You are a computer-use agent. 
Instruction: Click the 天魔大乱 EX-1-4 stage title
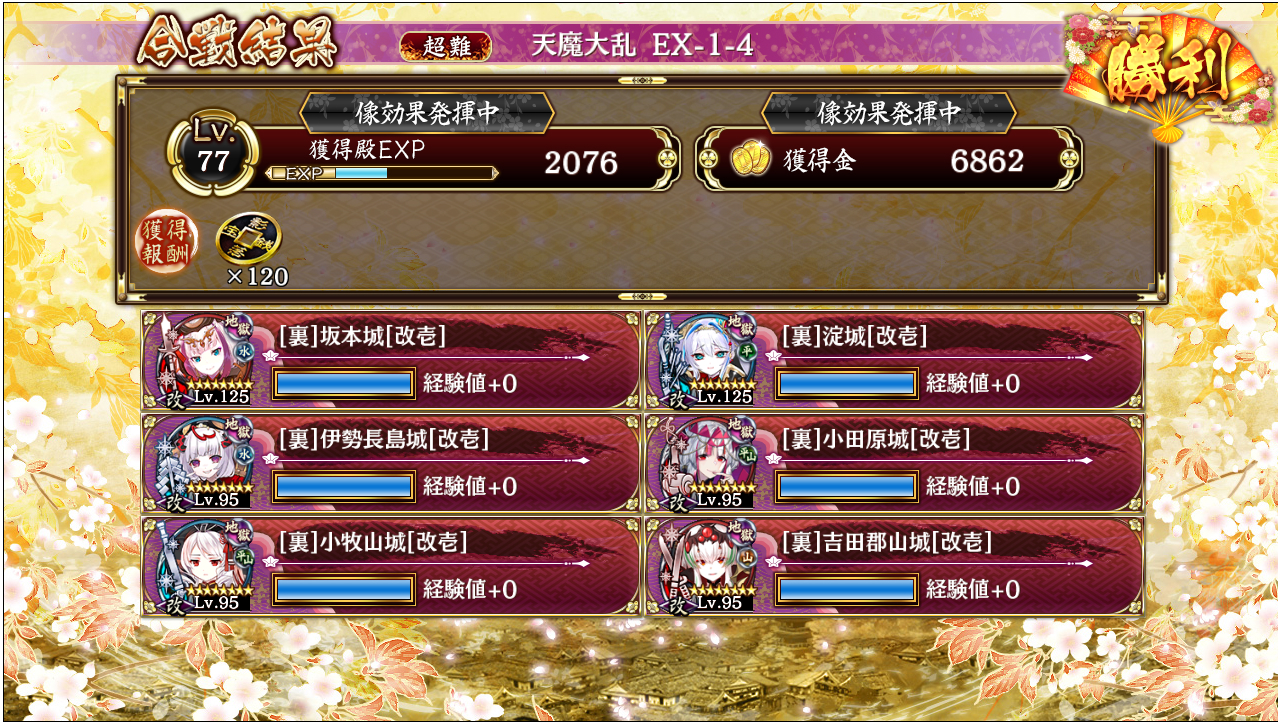[x=642, y=45]
